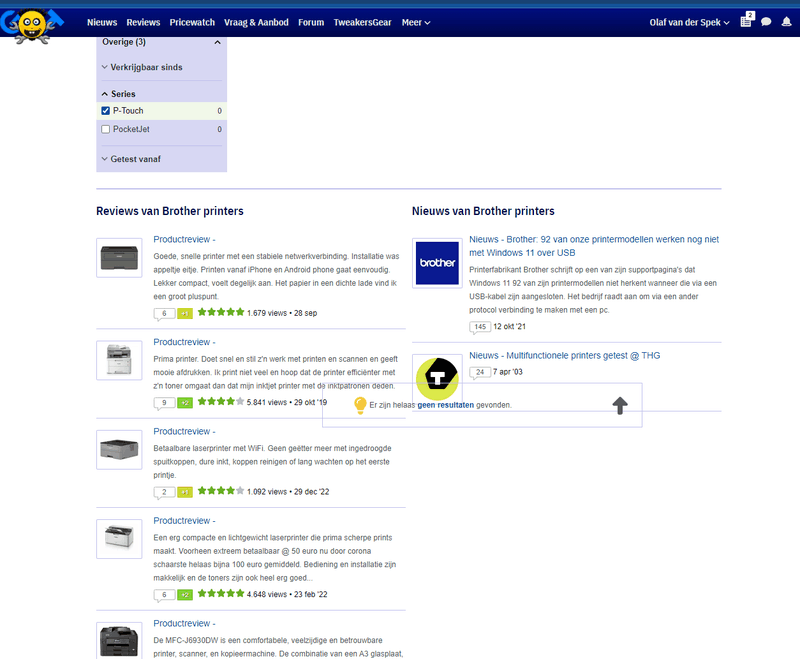Click the +2 score badge of the 23 feb '22 review

click(x=185, y=594)
